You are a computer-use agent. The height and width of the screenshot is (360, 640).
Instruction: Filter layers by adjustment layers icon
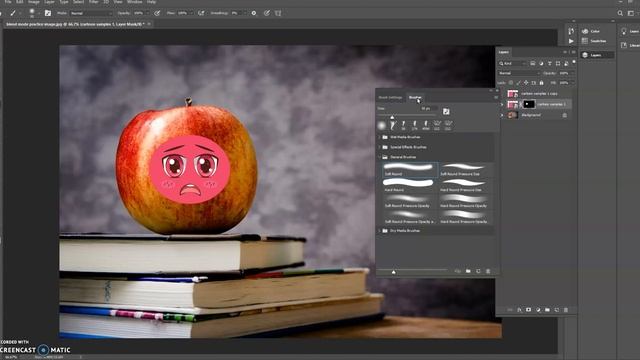pos(541,63)
